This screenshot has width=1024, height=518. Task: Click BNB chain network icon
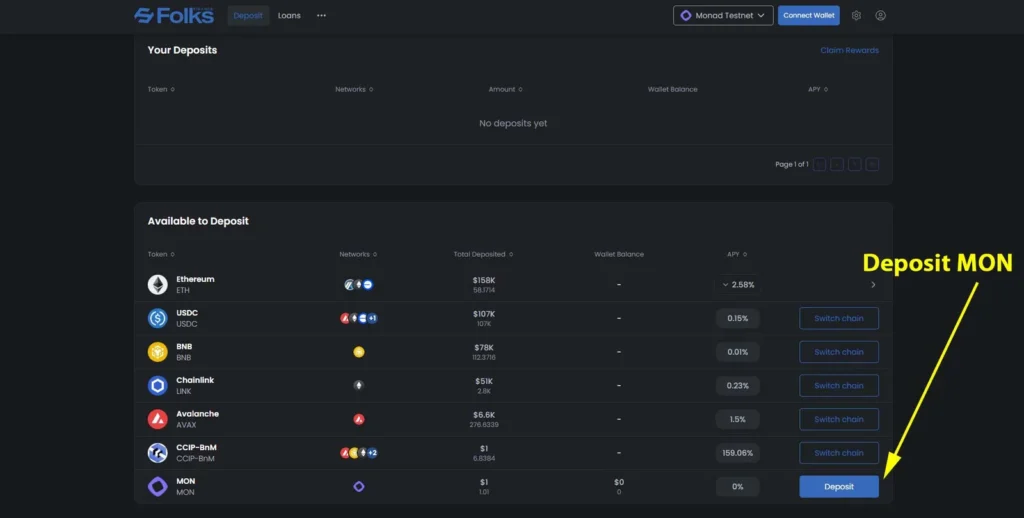359,352
